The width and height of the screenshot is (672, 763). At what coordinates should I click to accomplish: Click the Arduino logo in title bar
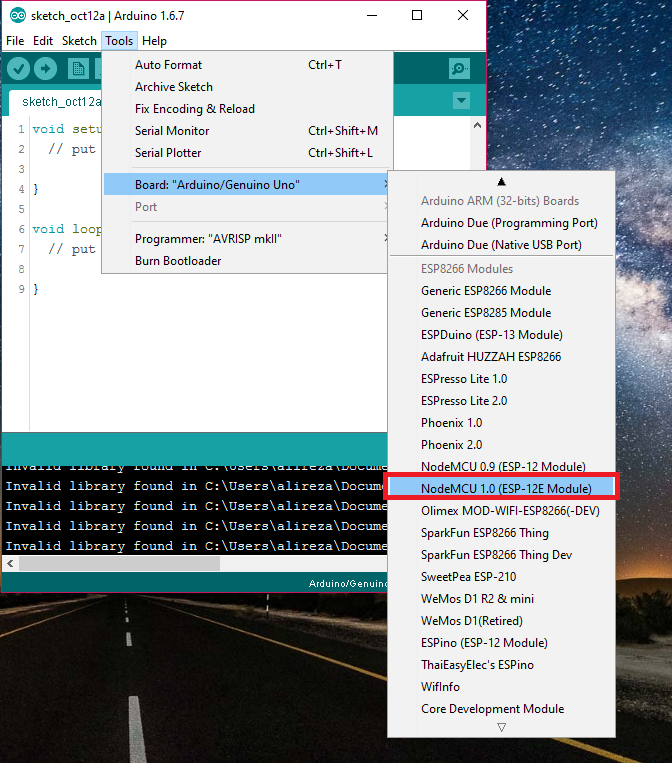point(18,16)
